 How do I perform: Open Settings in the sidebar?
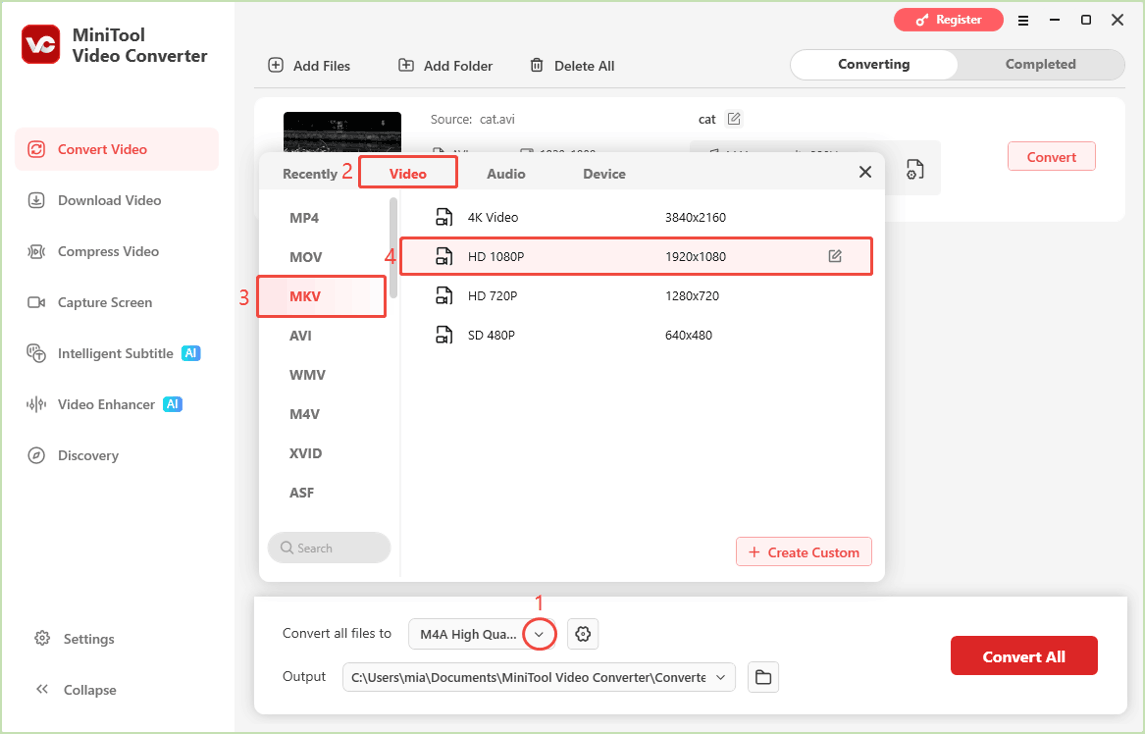coord(74,639)
